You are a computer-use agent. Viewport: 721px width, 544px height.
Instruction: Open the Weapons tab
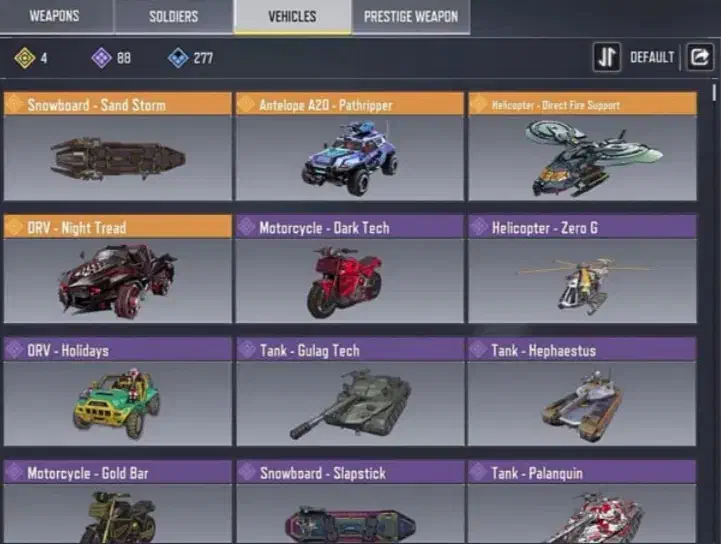(54, 17)
